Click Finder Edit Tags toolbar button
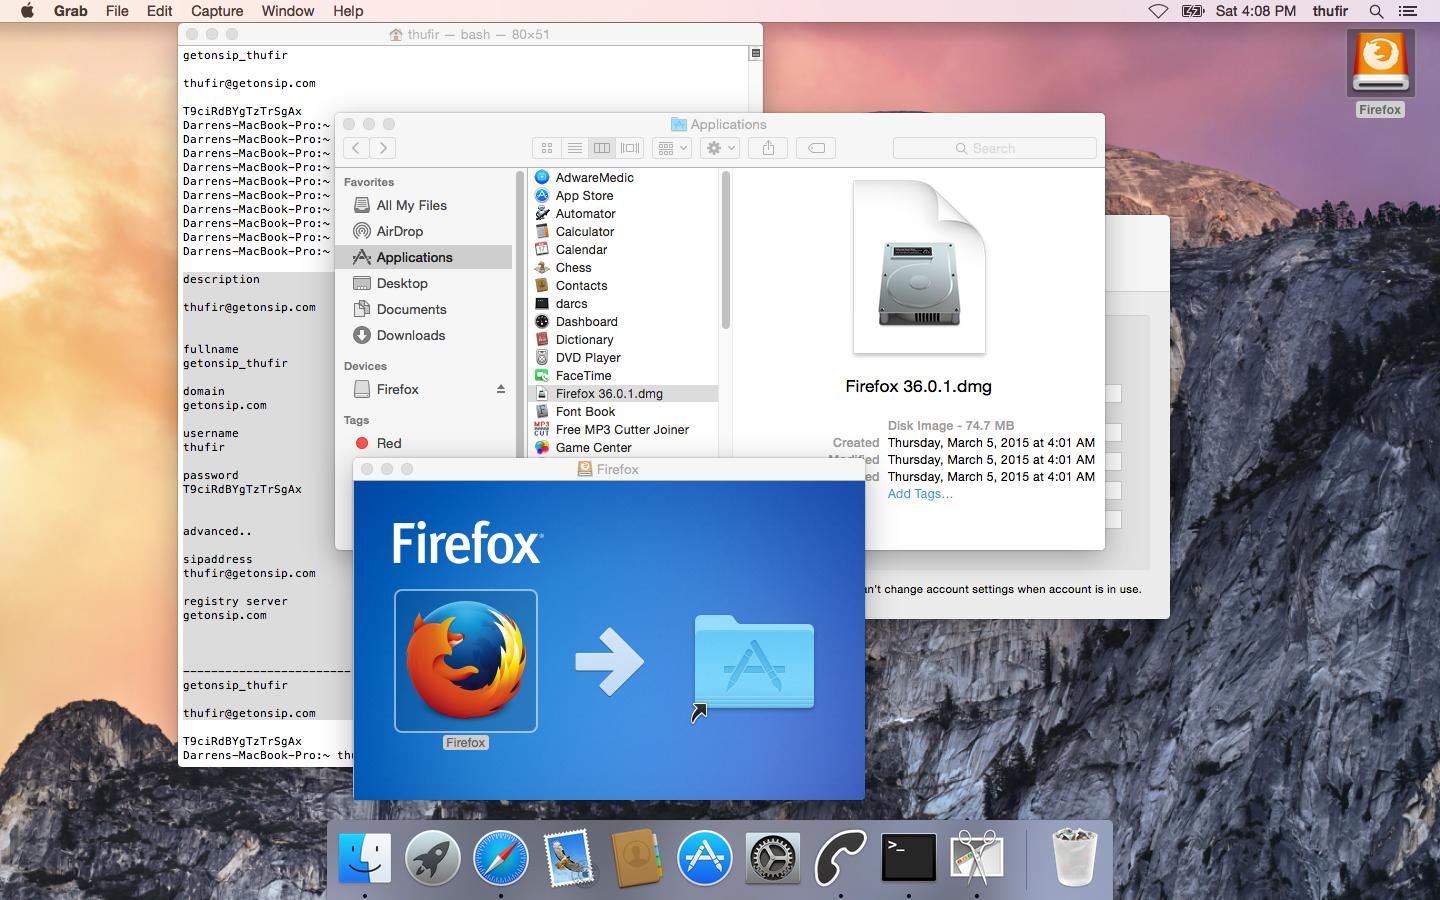Viewport: 1440px width, 900px height. point(816,148)
